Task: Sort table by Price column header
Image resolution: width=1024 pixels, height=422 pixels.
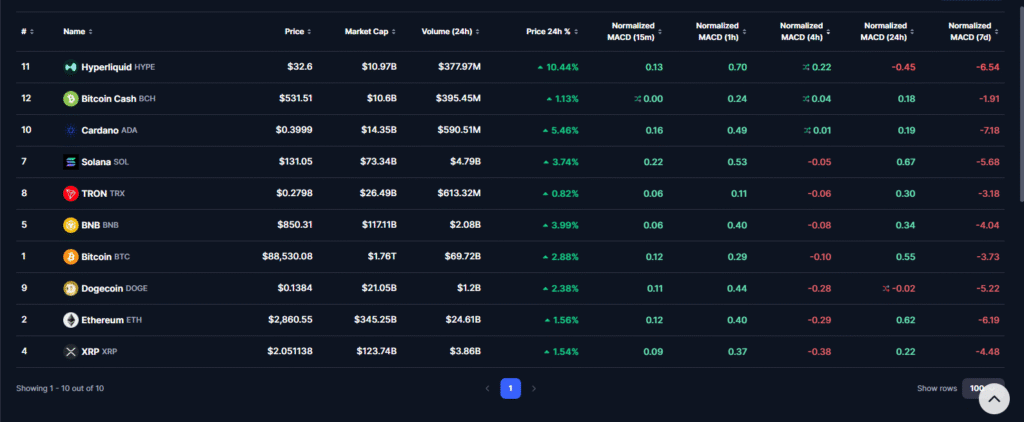Action: coord(297,31)
